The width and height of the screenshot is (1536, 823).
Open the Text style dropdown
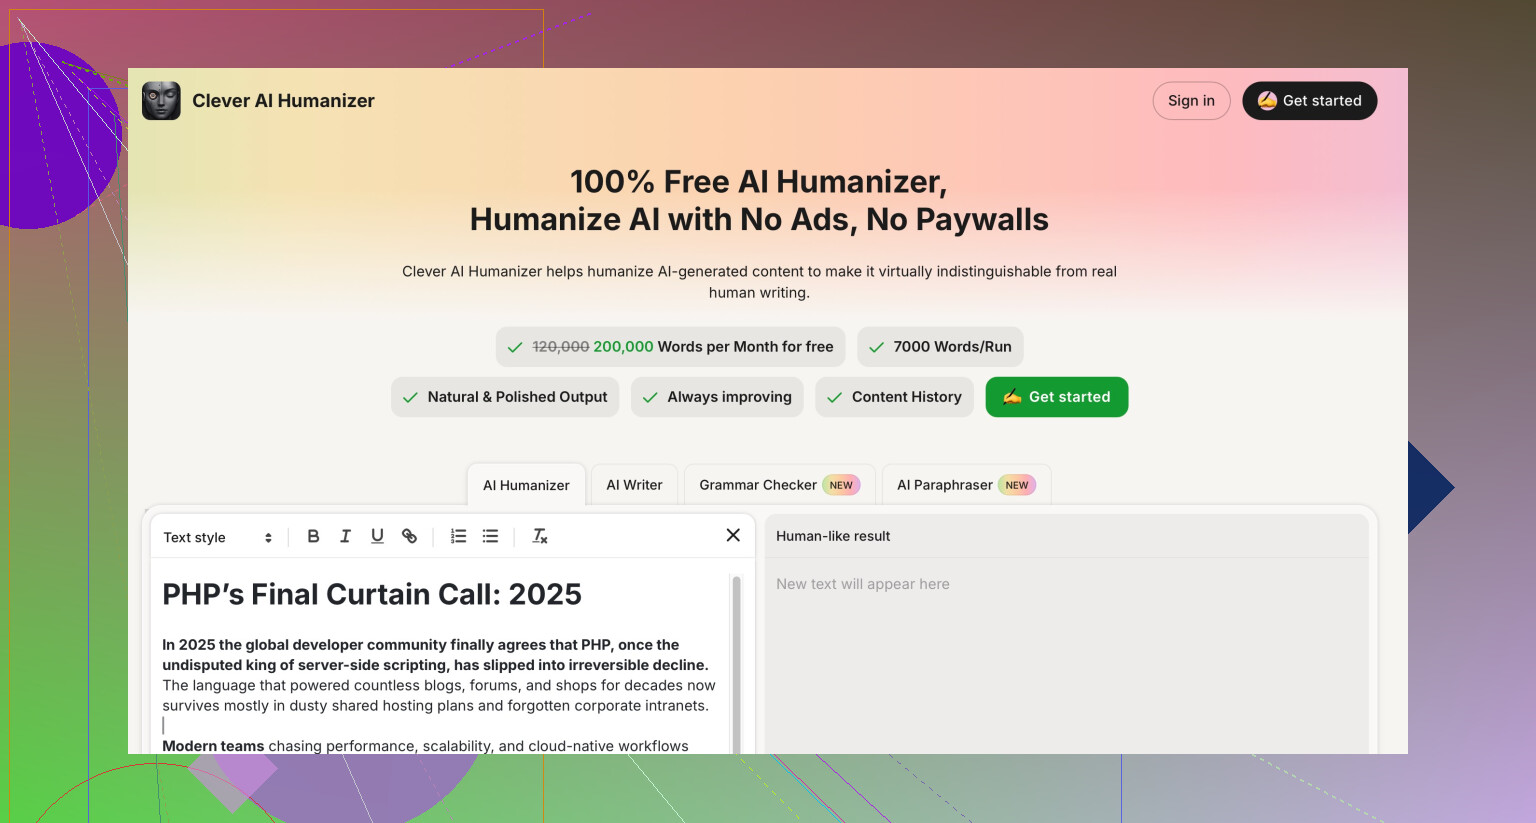(195, 537)
